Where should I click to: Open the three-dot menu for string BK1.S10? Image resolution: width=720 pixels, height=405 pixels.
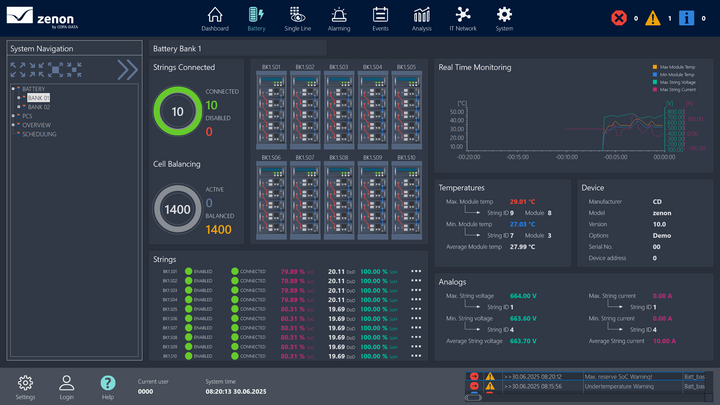(416, 356)
